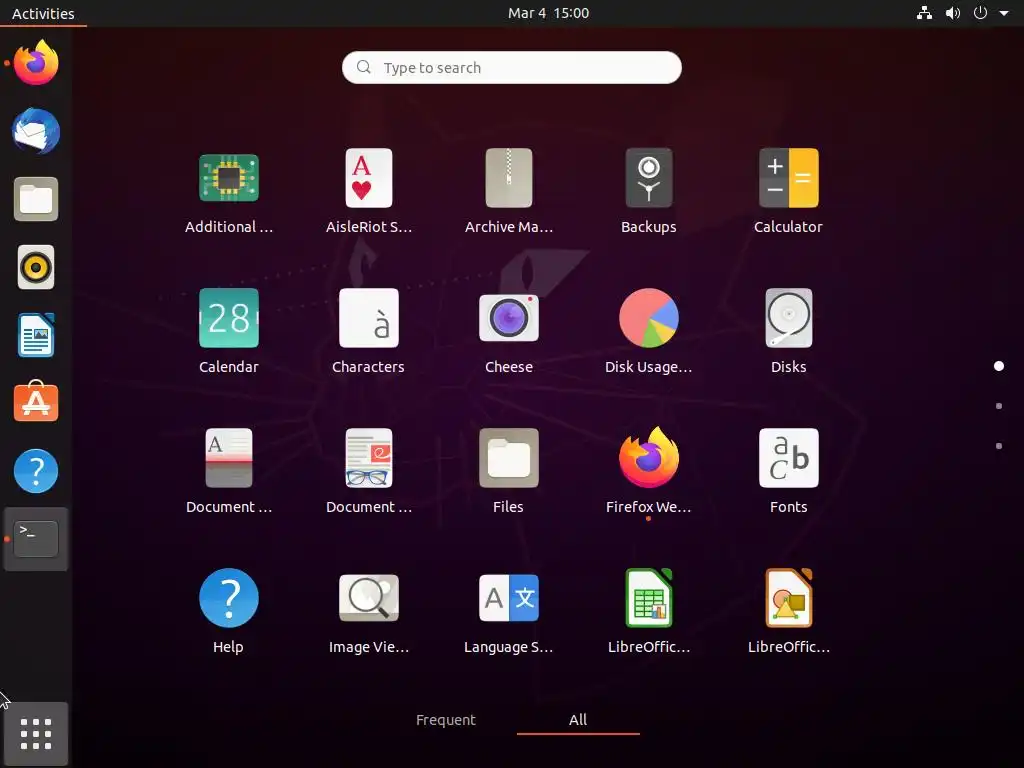The height and width of the screenshot is (768, 1024).
Task: Expand the system menu arrow
Action: 1004,13
